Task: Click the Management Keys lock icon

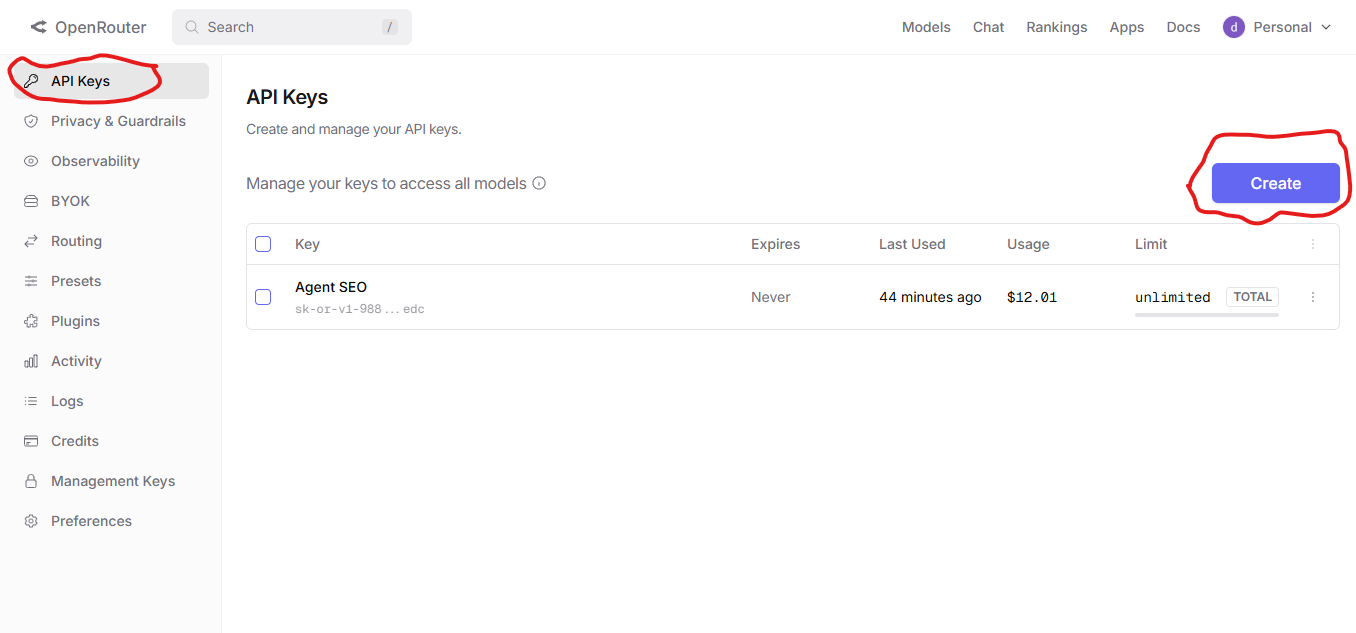Action: coord(31,481)
